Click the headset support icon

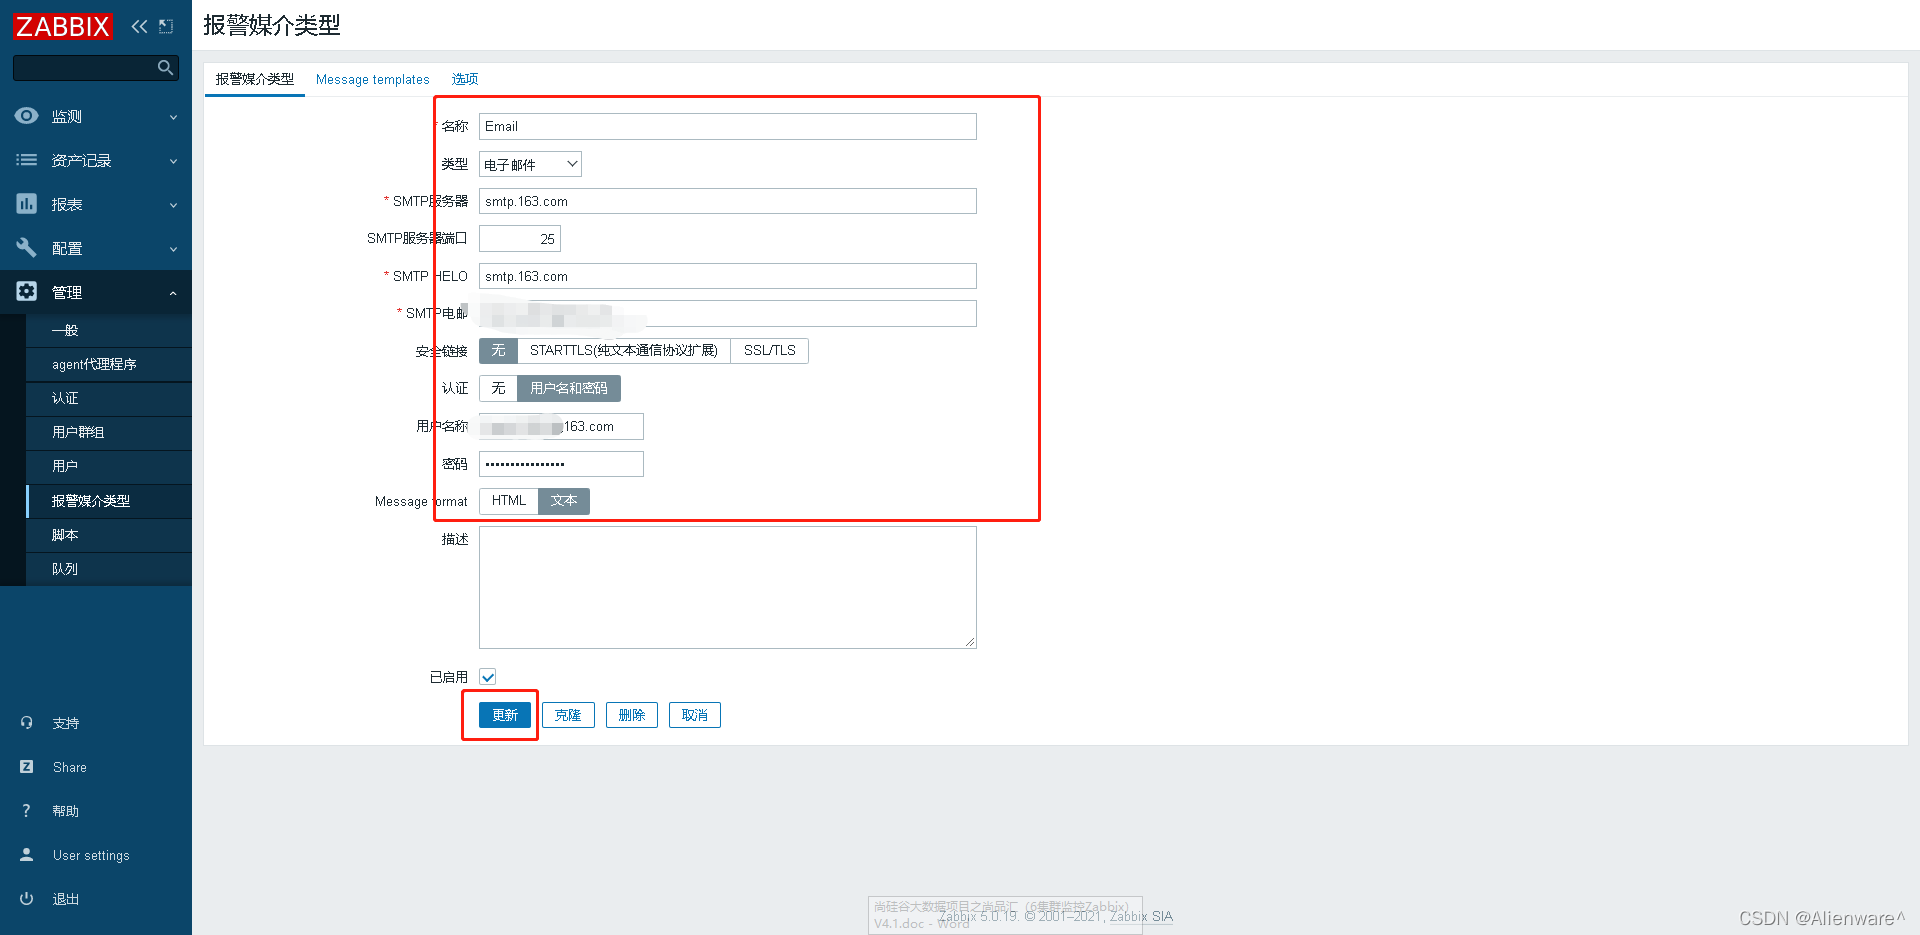pos(26,723)
